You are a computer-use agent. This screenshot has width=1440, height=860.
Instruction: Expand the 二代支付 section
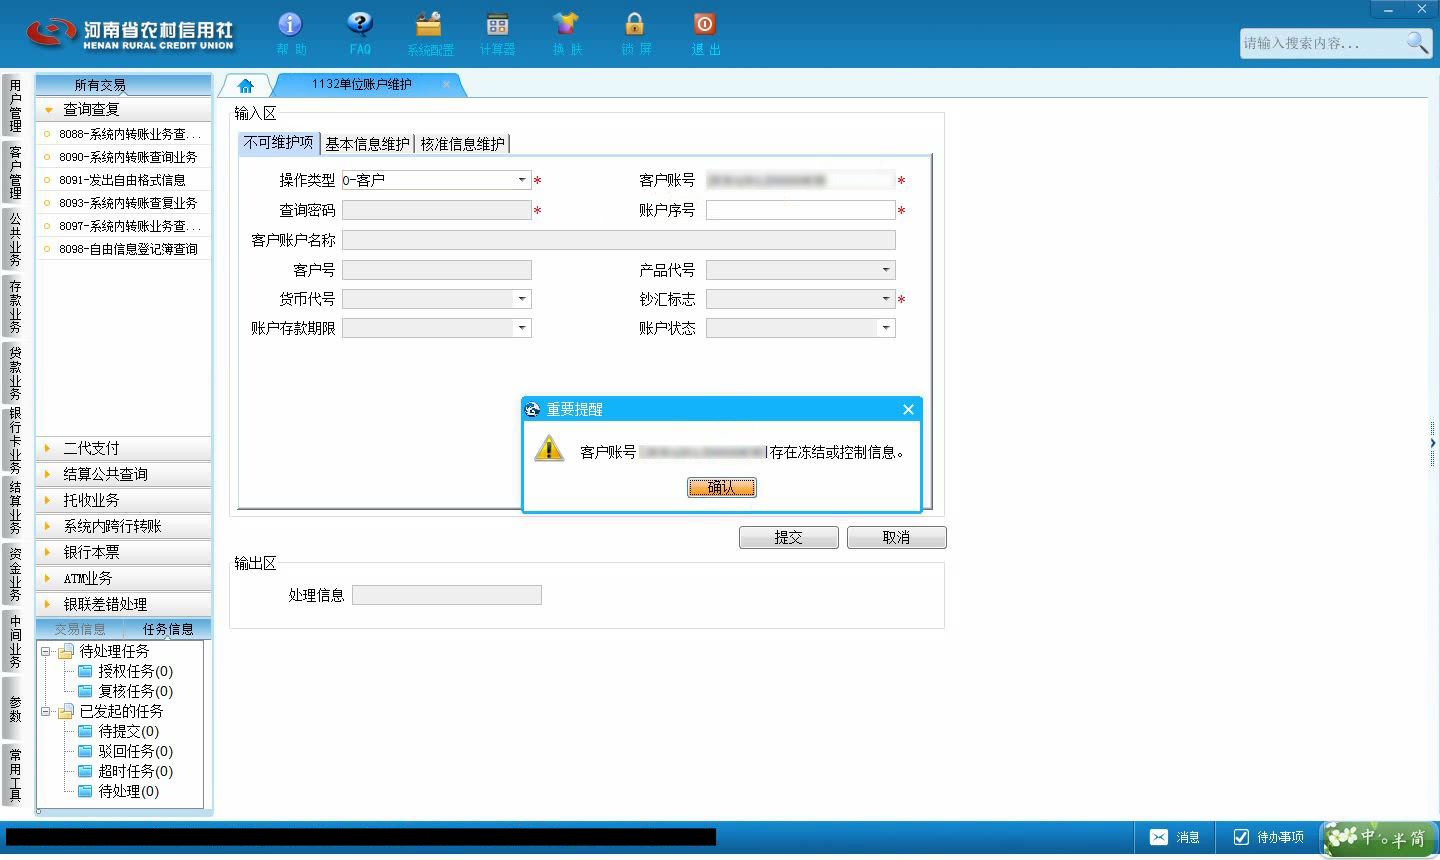coord(123,448)
